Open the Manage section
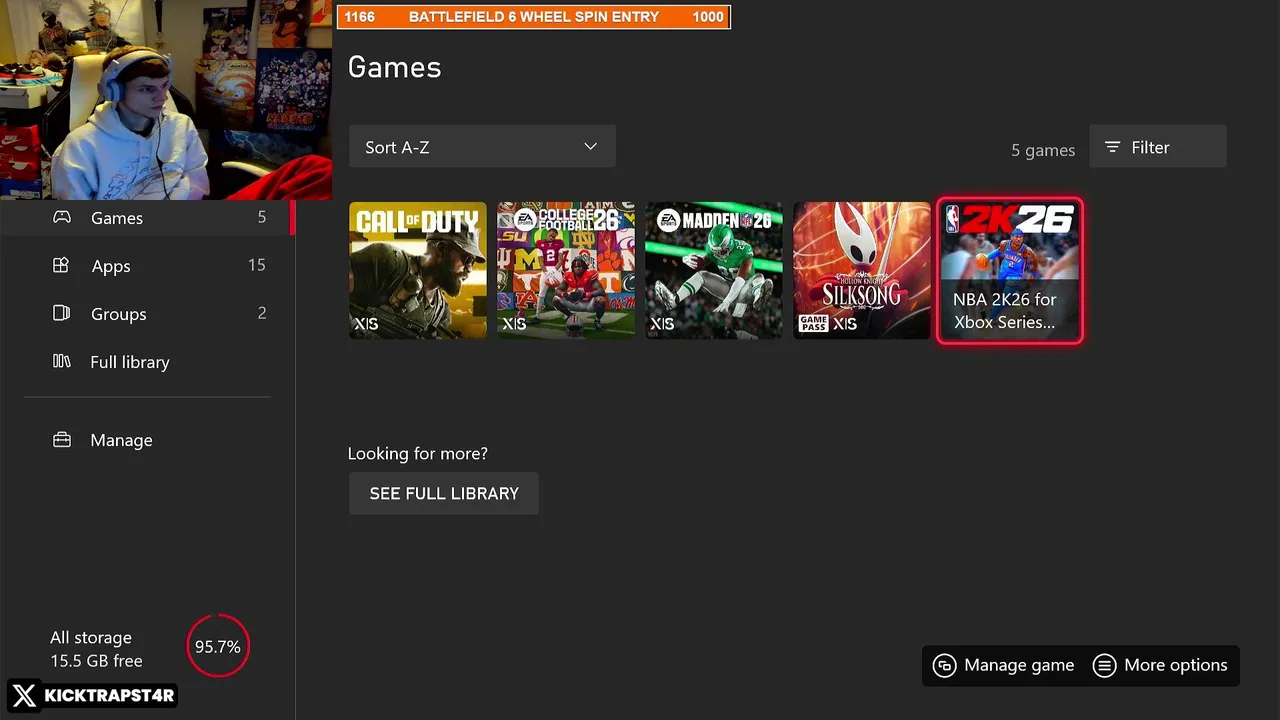 coord(148,440)
